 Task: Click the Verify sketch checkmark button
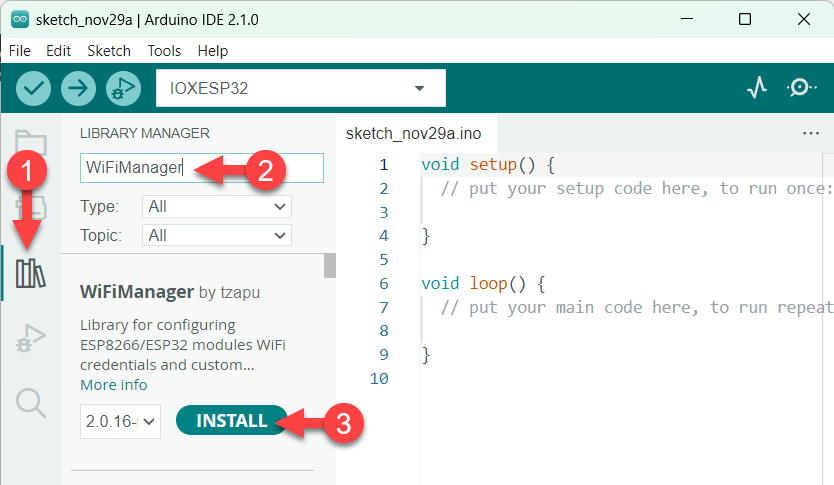(x=34, y=88)
